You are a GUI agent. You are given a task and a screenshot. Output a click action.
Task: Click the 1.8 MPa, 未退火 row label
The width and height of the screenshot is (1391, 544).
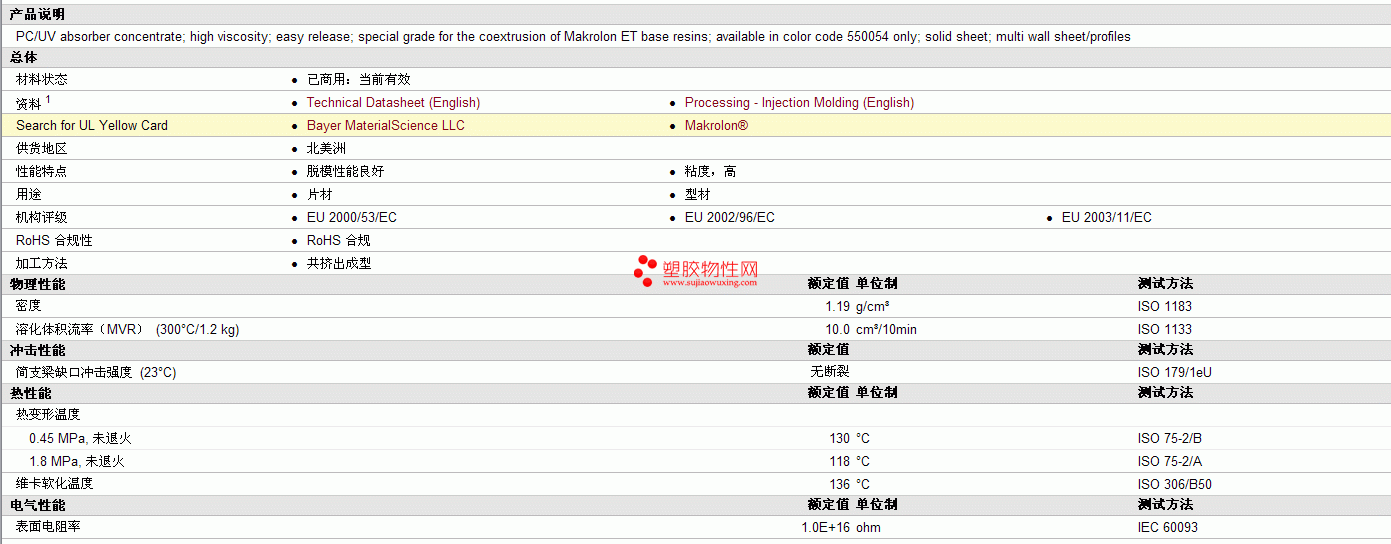click(x=77, y=461)
